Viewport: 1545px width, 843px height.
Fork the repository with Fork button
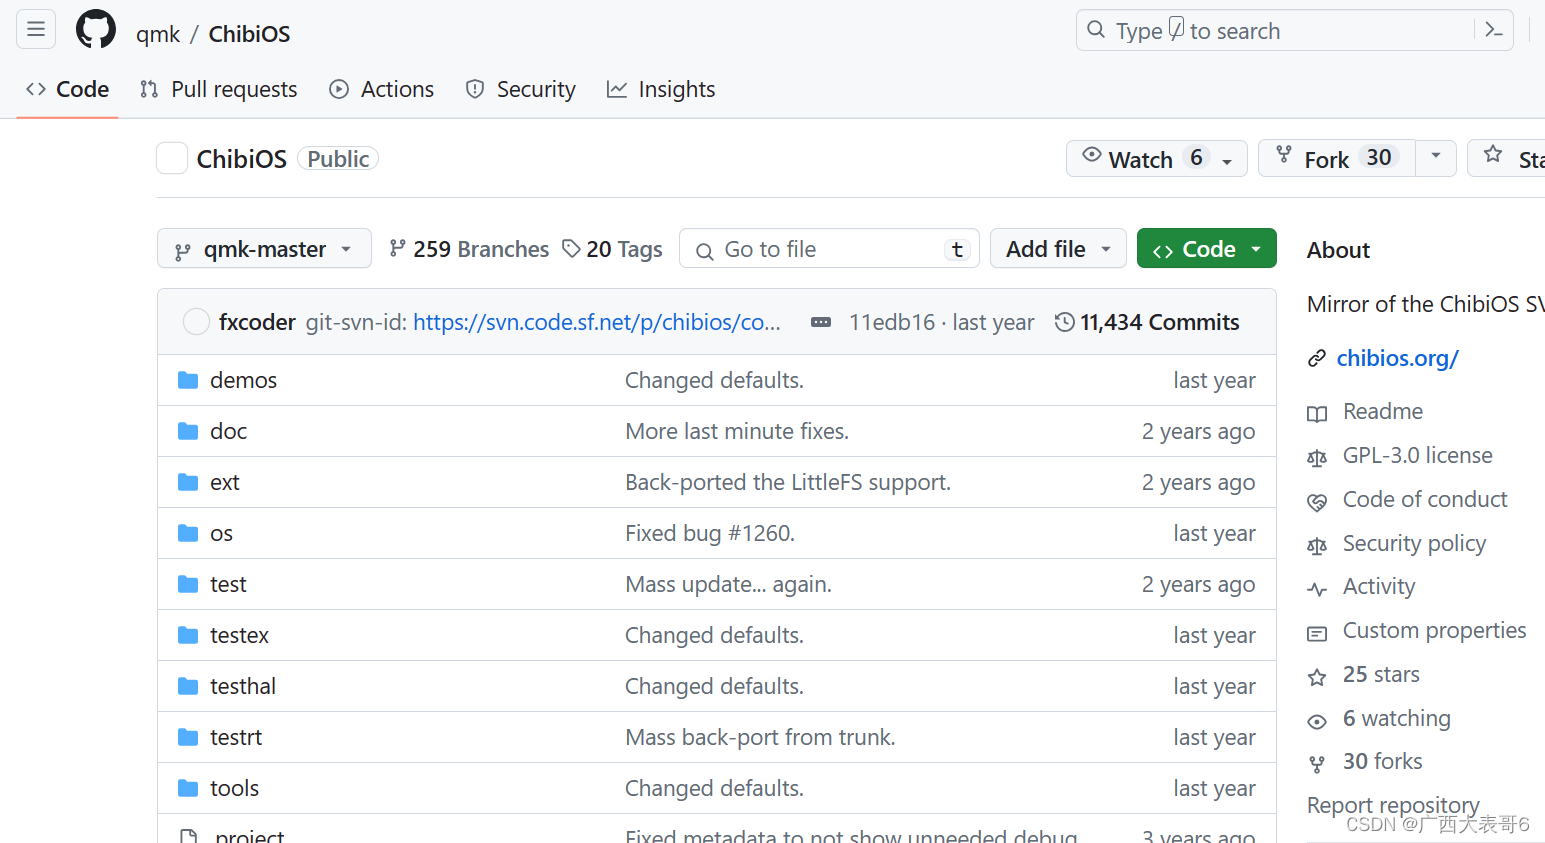click(1337, 158)
